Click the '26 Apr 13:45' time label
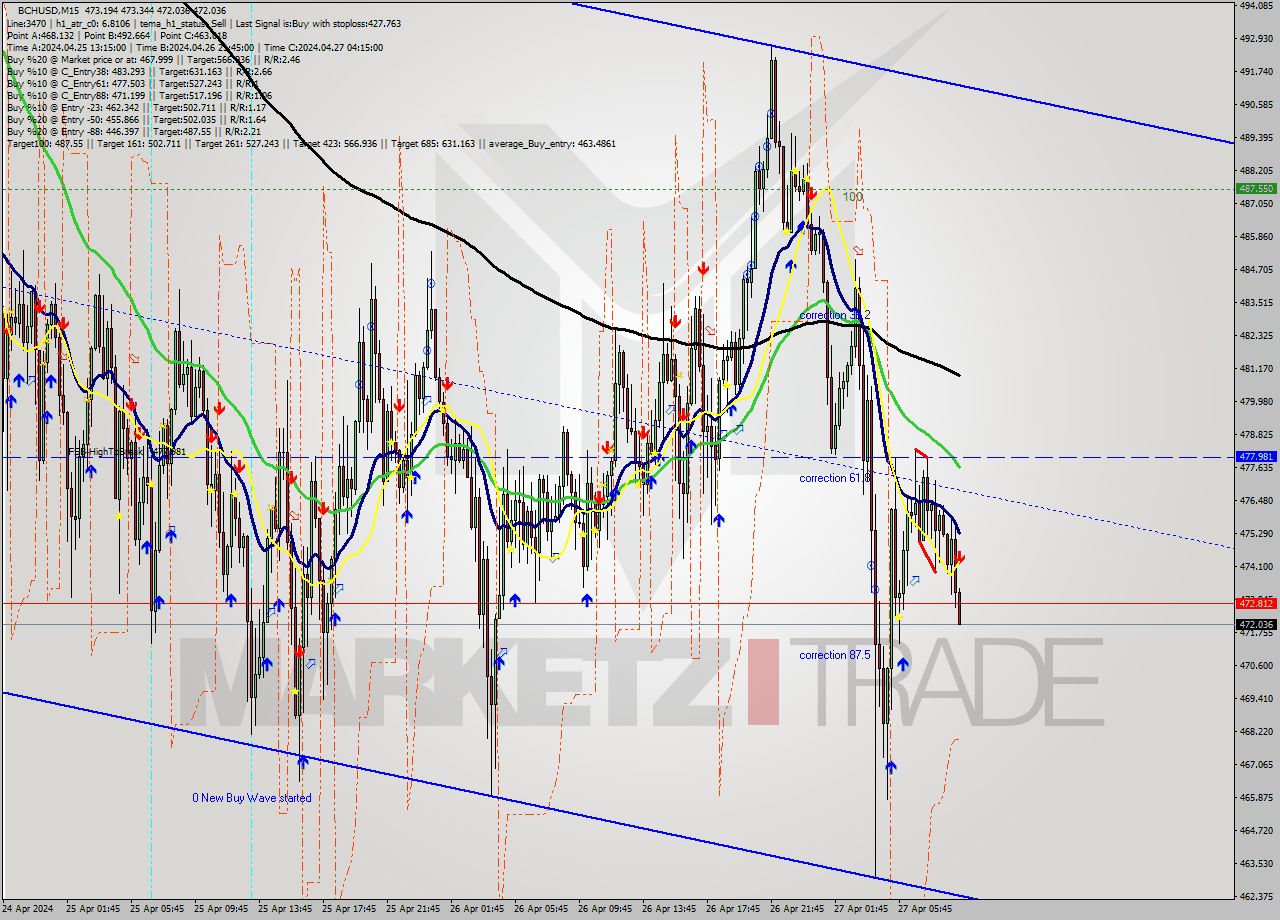Viewport: 1280px width, 920px height. pyautogui.click(x=670, y=910)
